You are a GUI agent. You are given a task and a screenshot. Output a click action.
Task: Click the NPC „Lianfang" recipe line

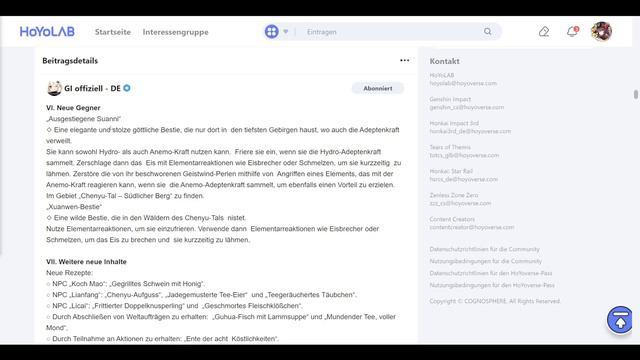[202, 295]
